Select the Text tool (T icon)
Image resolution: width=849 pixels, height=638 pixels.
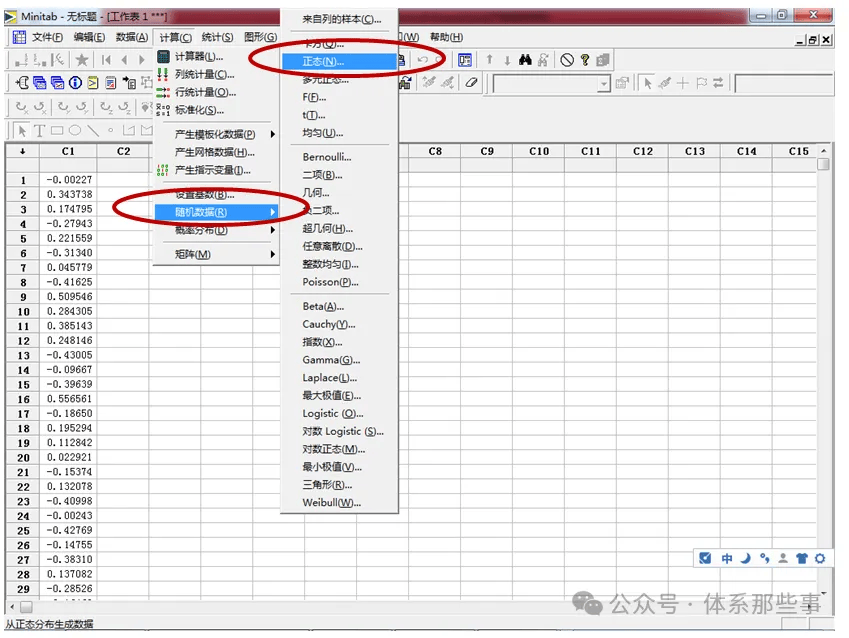click(39, 131)
